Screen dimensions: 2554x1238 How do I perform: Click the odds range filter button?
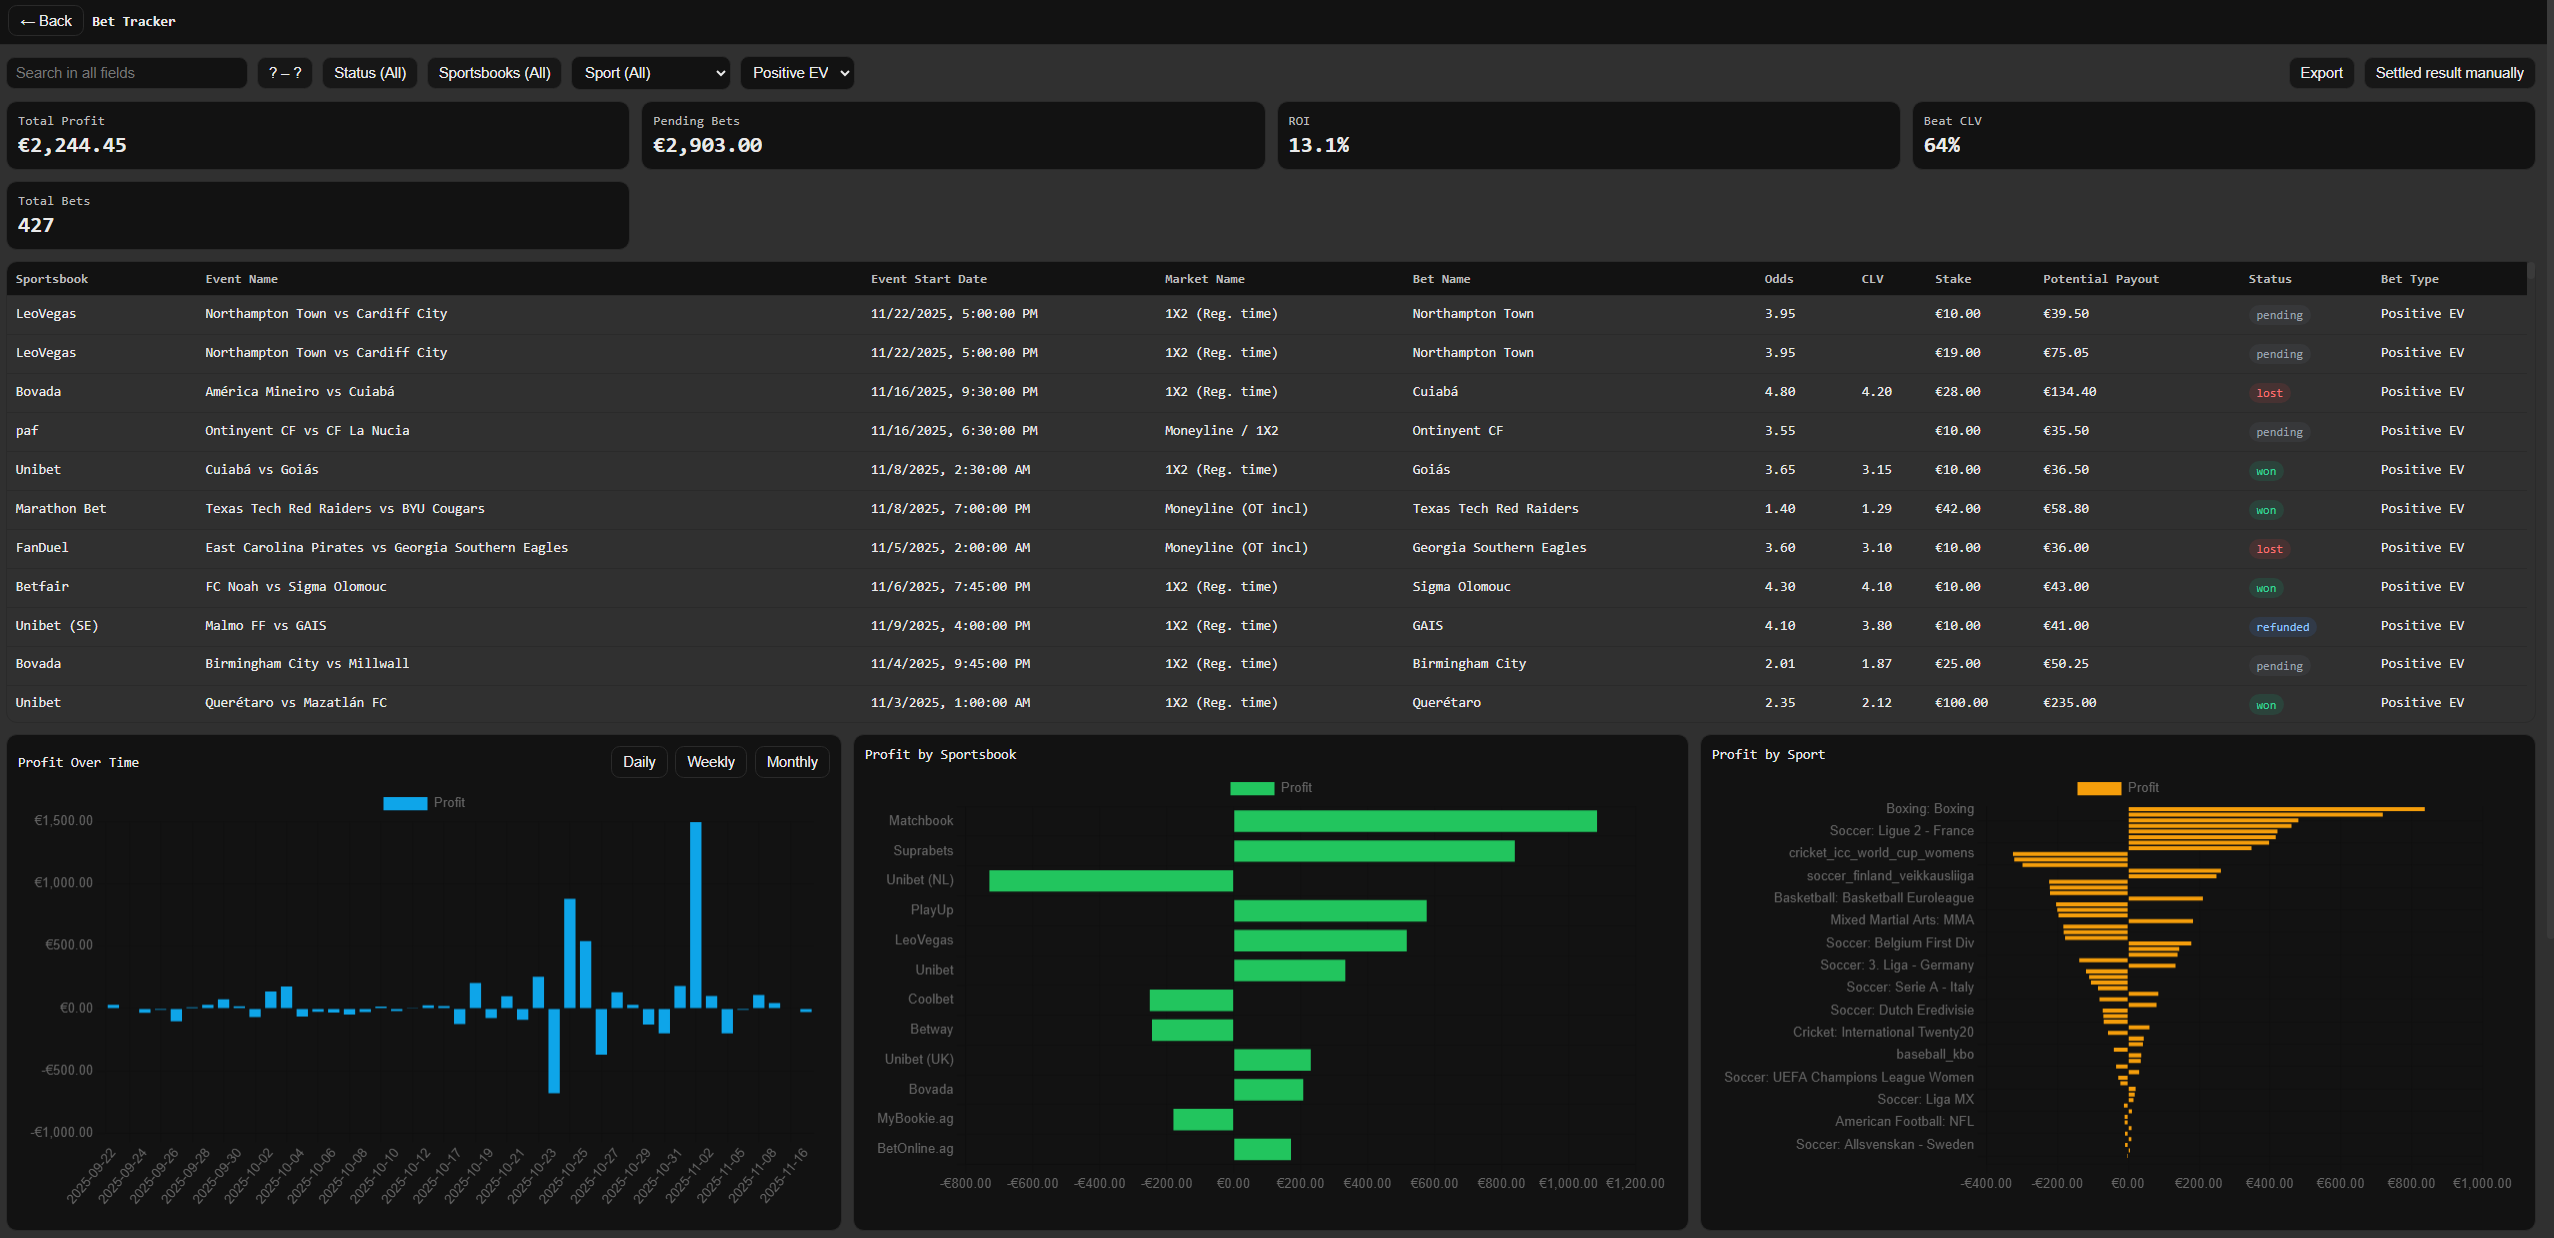(x=284, y=72)
